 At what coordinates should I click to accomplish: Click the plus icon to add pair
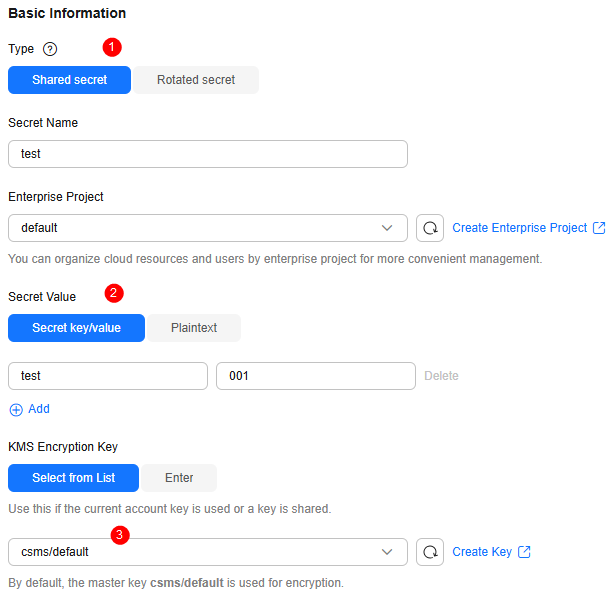[16, 409]
